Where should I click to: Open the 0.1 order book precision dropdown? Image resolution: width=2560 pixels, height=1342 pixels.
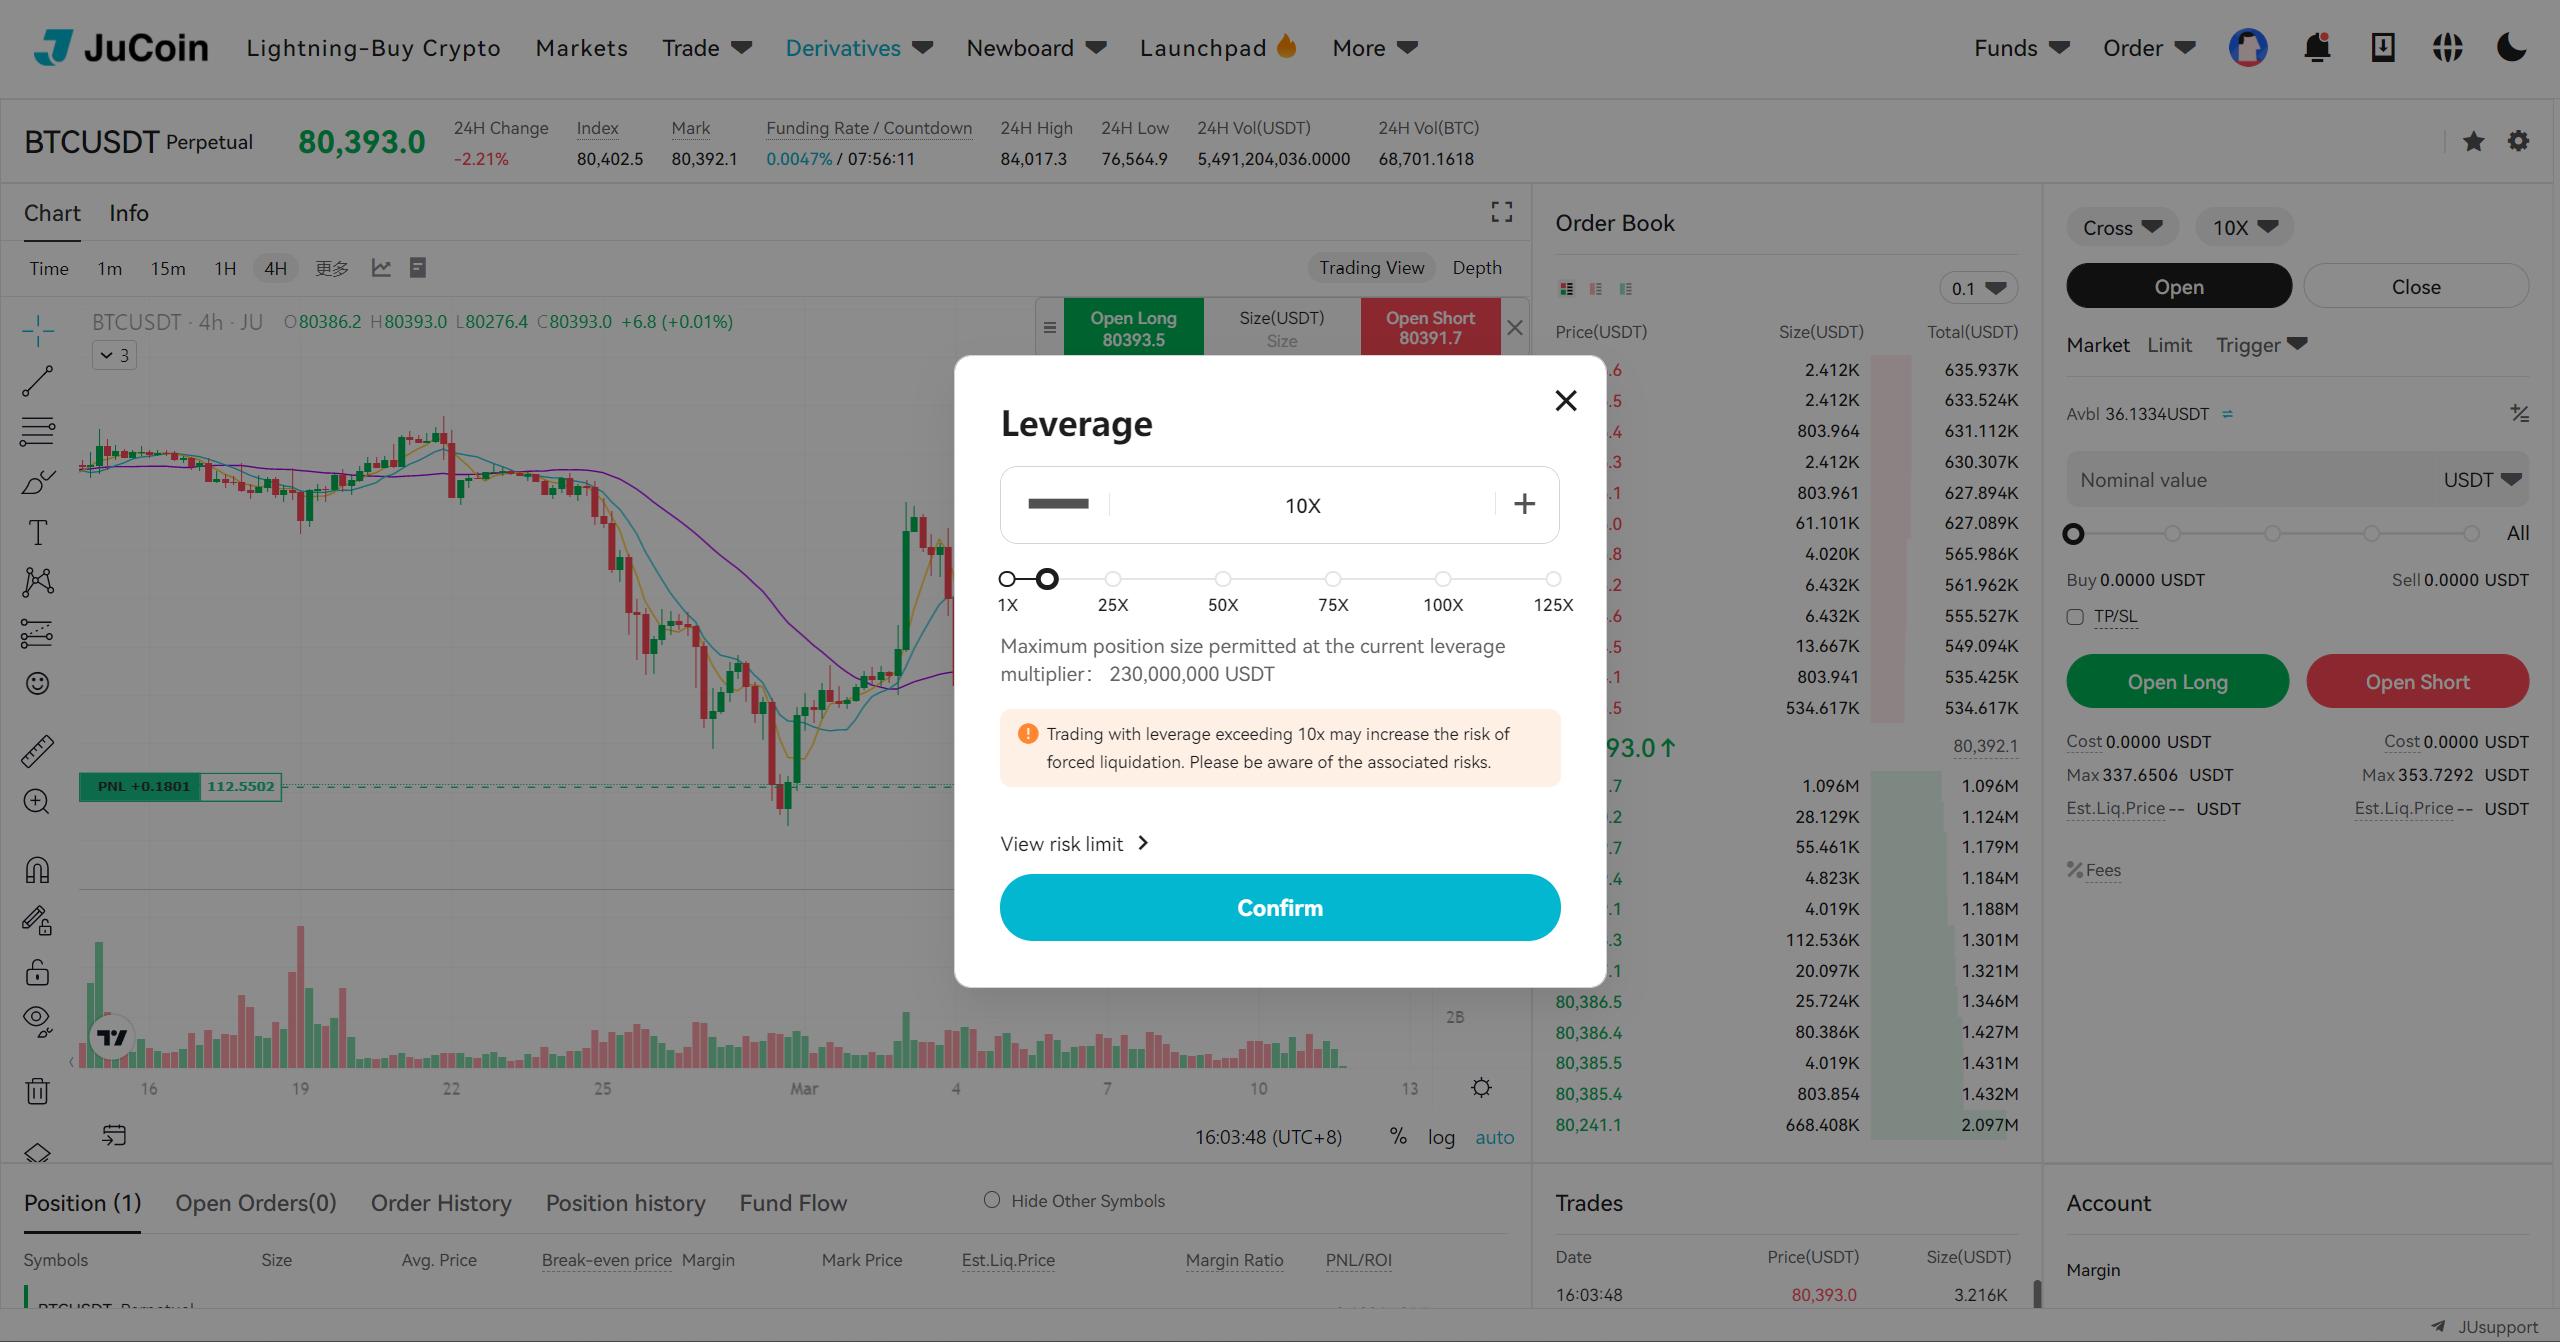pos(1978,288)
